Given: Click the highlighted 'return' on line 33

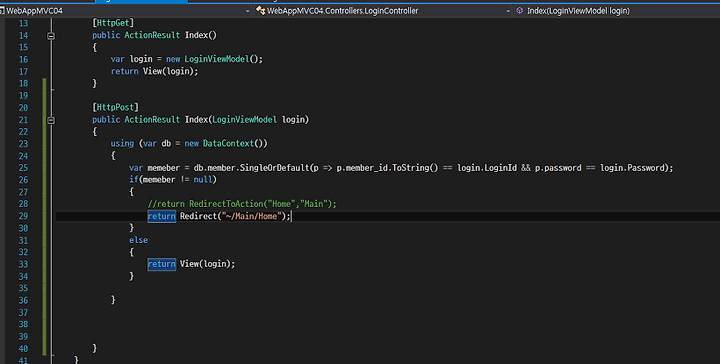Looking at the screenshot, I should 162,264.
